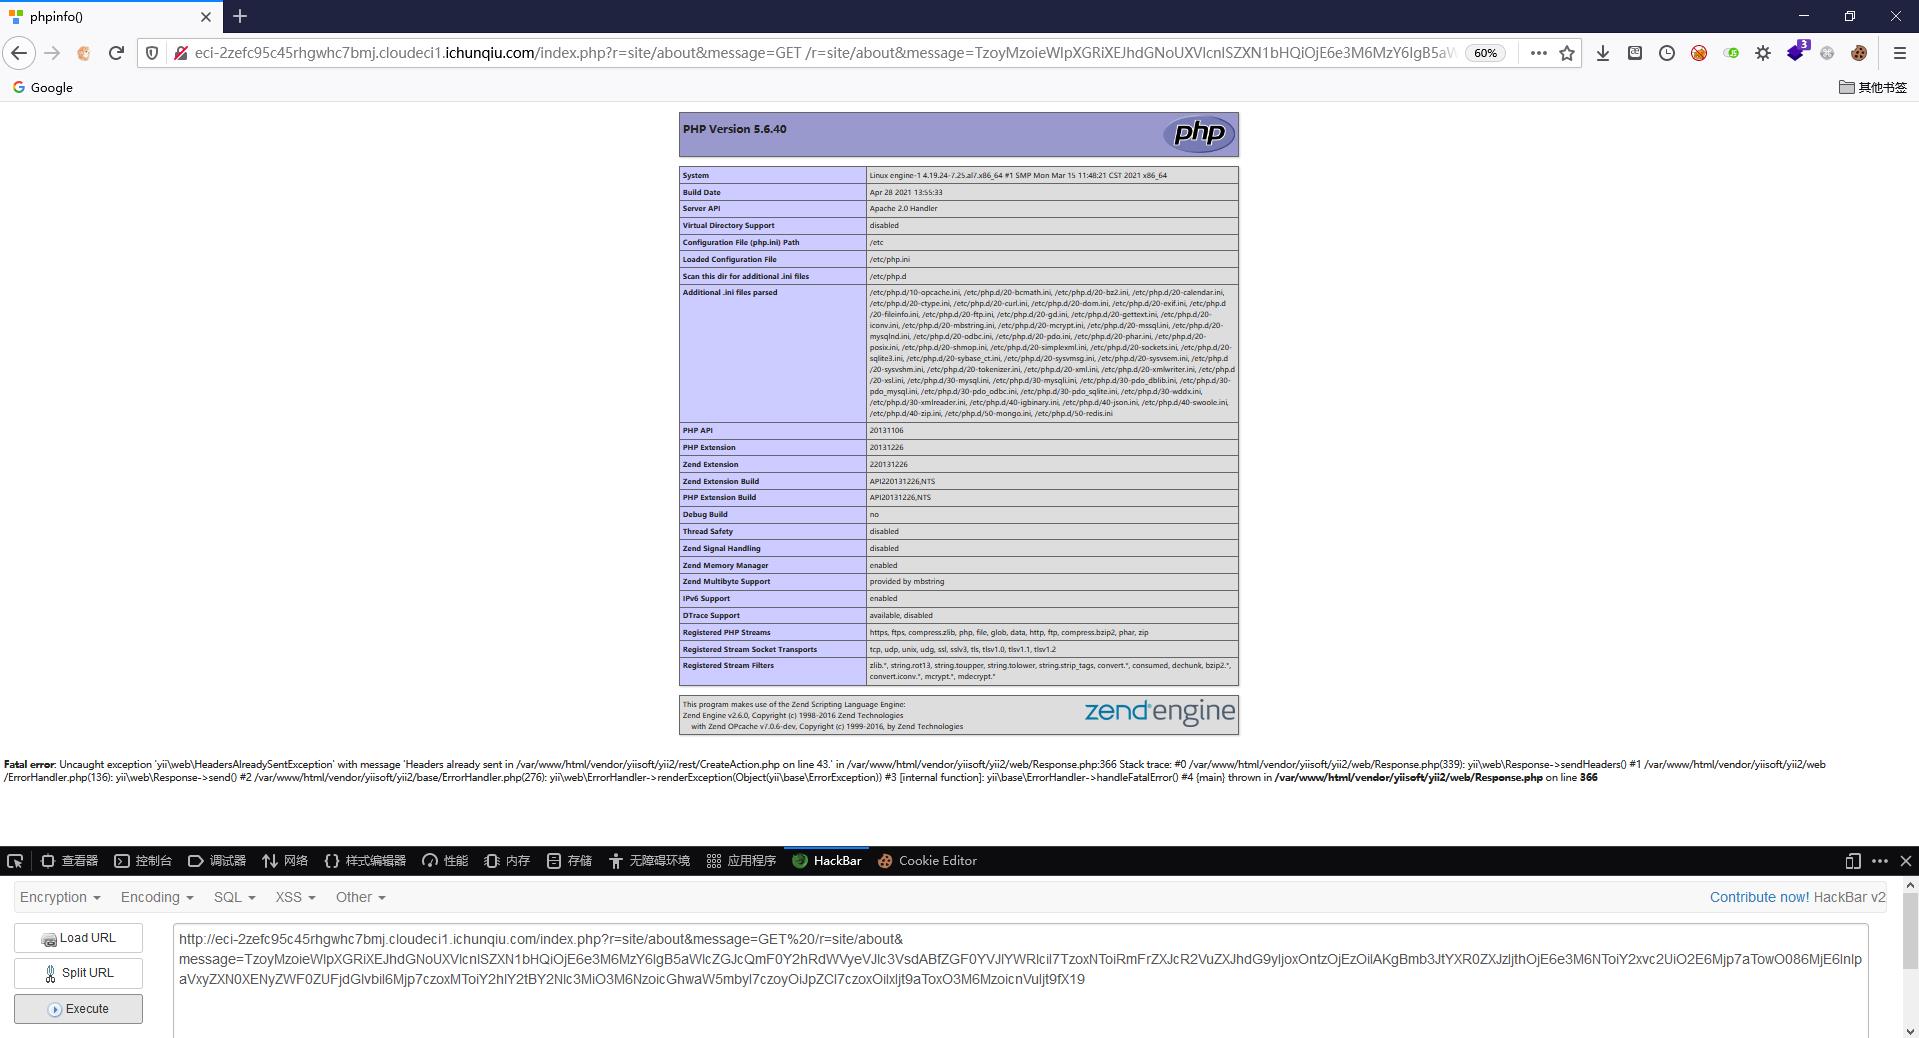Click the 60% zoom level indicator
The width and height of the screenshot is (1919, 1038).
point(1485,53)
